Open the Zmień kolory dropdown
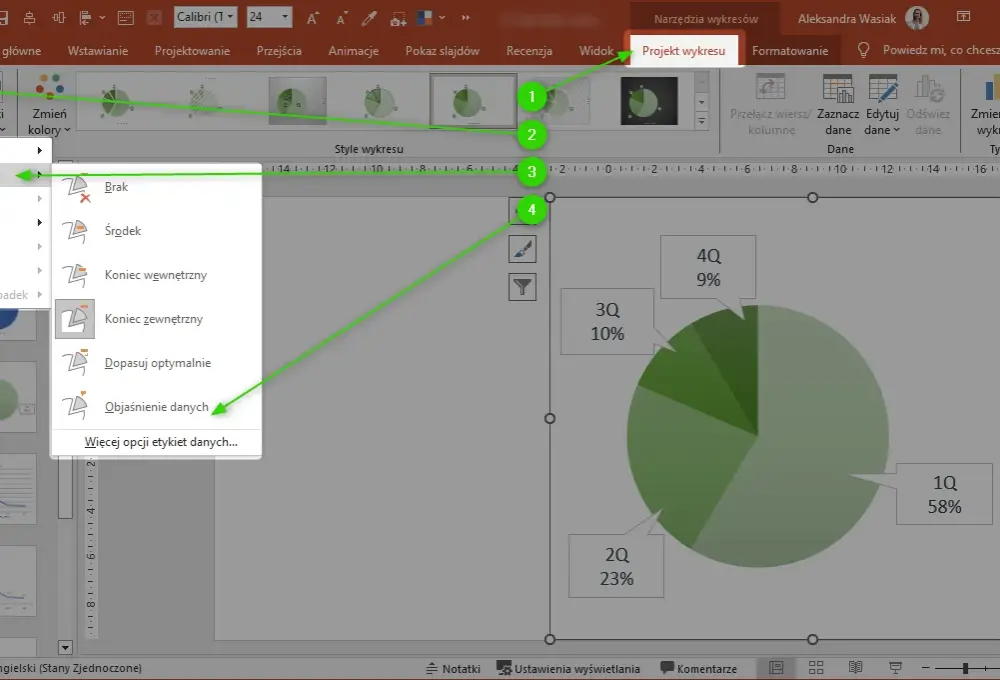This screenshot has height=680, width=1000. click(49, 105)
